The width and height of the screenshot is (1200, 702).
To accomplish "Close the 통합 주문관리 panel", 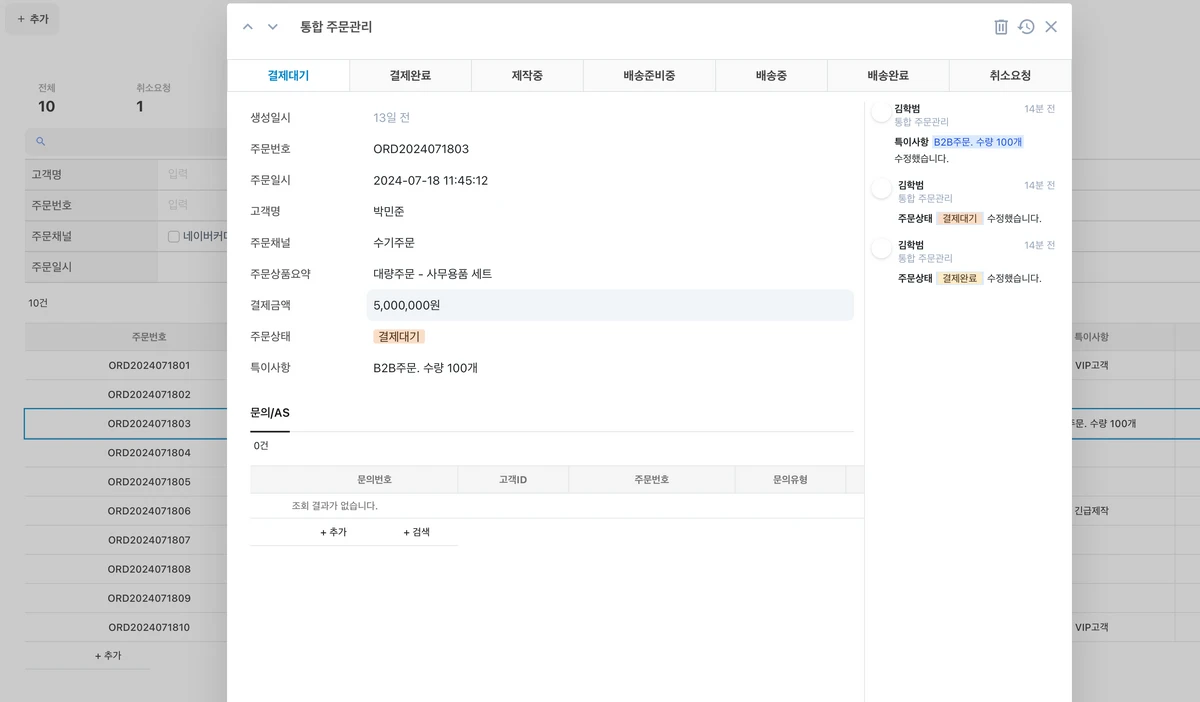I will 1051,27.
